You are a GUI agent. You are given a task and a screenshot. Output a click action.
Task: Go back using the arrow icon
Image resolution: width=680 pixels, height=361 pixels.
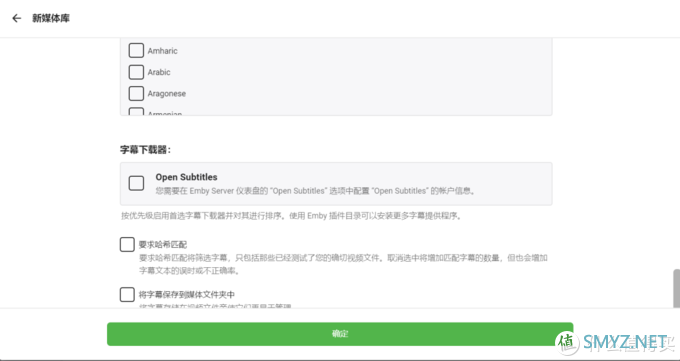coord(16,18)
